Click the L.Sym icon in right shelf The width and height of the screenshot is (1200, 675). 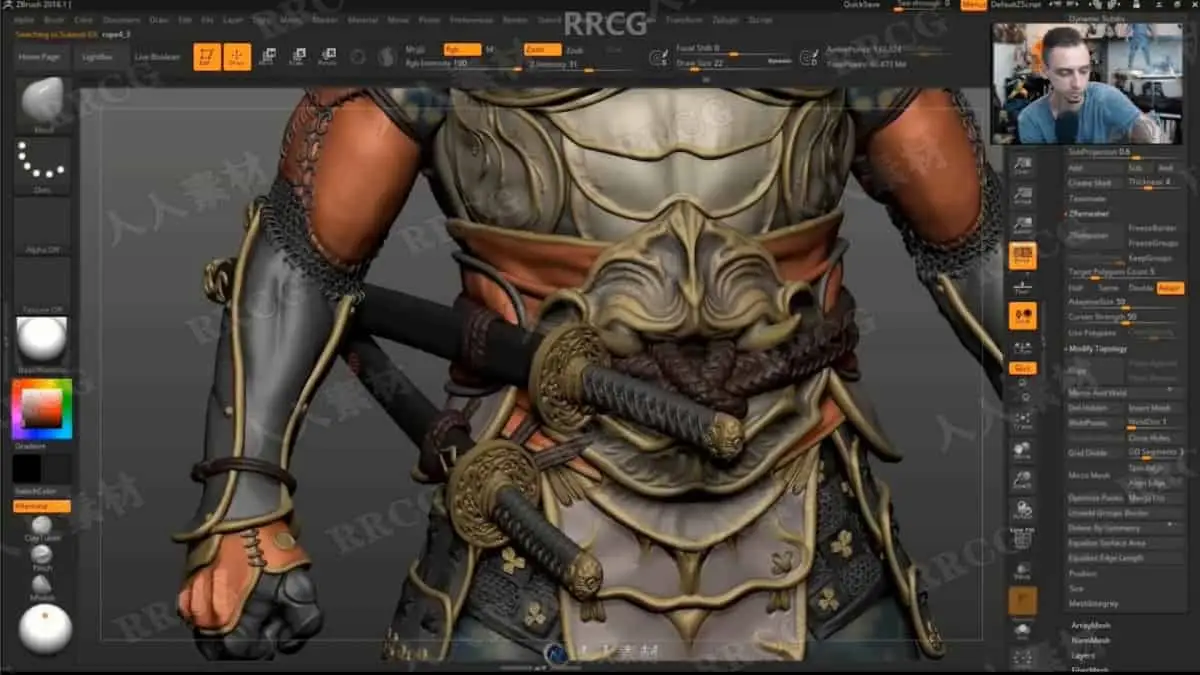1022,347
